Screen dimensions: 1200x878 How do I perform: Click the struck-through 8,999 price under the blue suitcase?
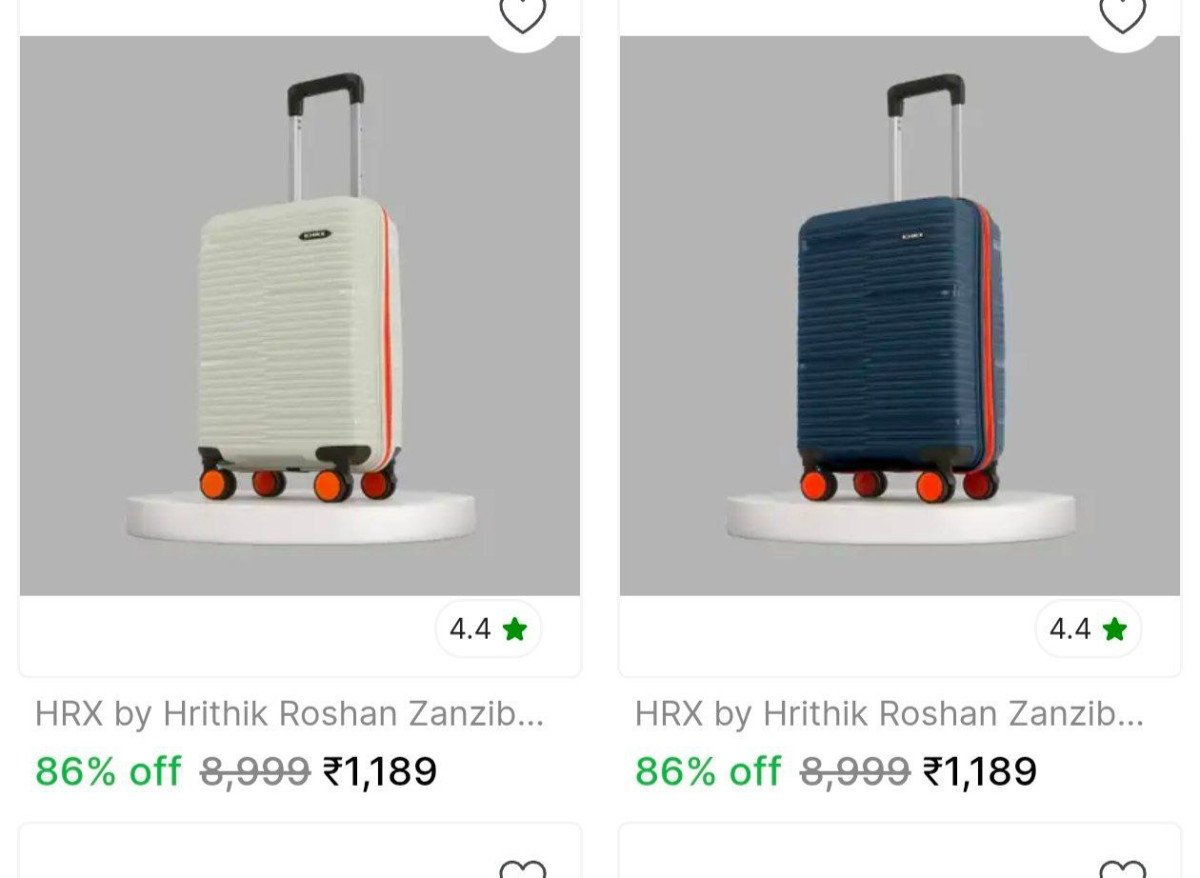coord(855,771)
